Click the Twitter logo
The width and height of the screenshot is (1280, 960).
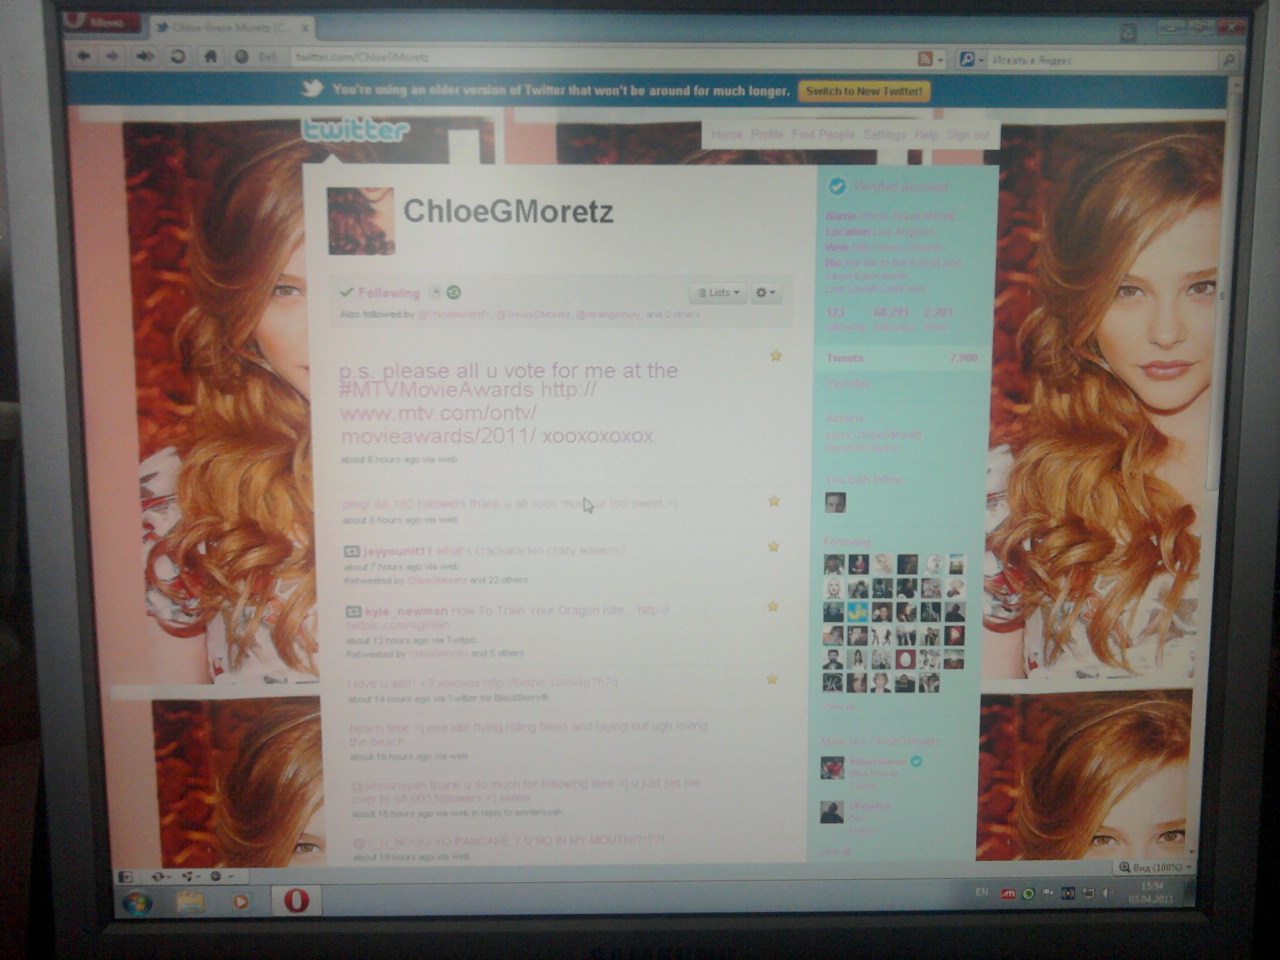coord(355,130)
